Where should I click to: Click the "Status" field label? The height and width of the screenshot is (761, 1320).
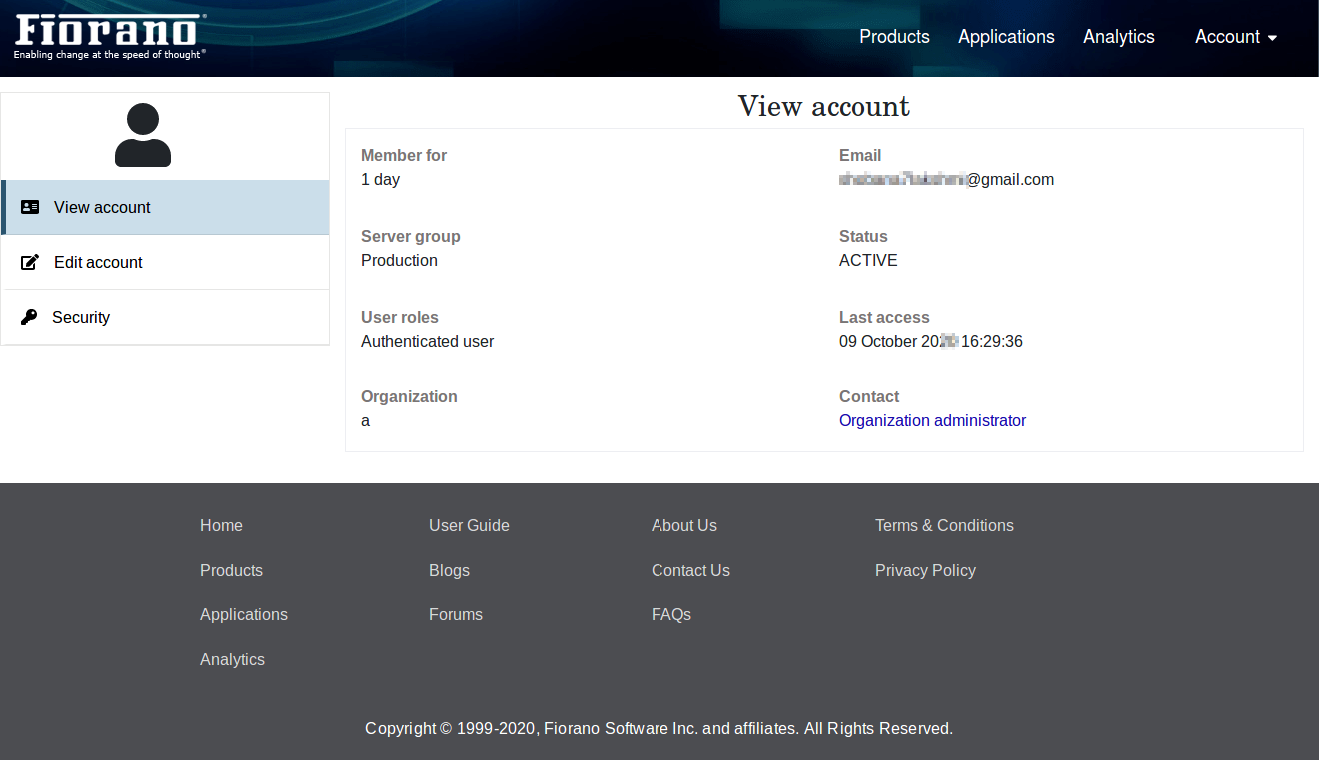coord(863,237)
